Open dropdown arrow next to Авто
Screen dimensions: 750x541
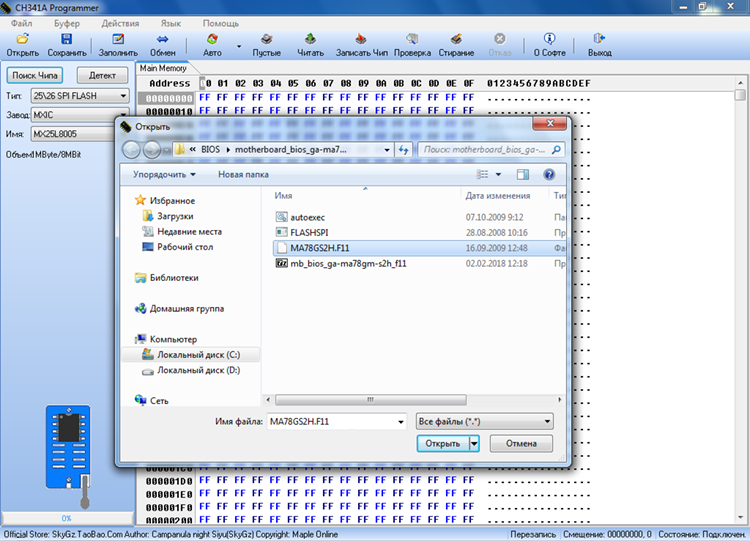[239, 46]
